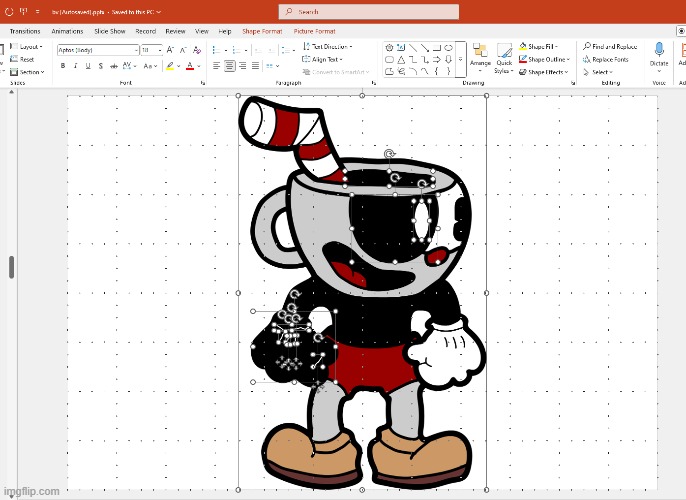This screenshot has width=686, height=500.
Task: Switch to the Review tab
Action: (175, 31)
